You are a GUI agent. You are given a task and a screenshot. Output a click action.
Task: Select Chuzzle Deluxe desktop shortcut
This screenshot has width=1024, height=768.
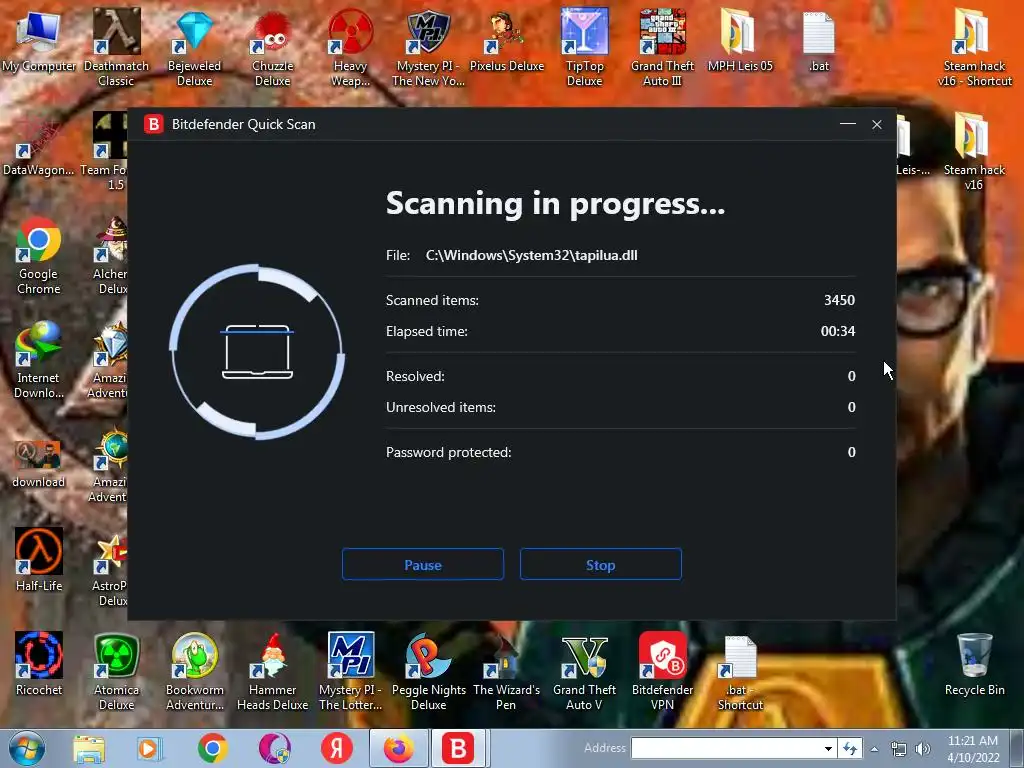click(x=272, y=47)
